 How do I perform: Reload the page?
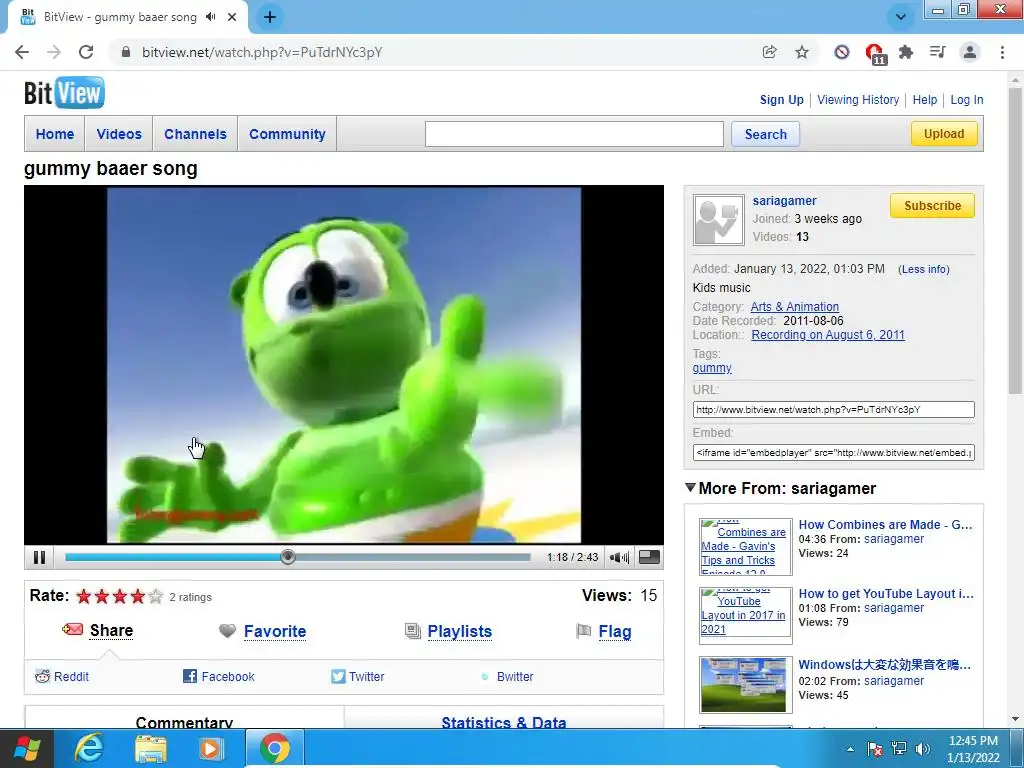click(86, 52)
